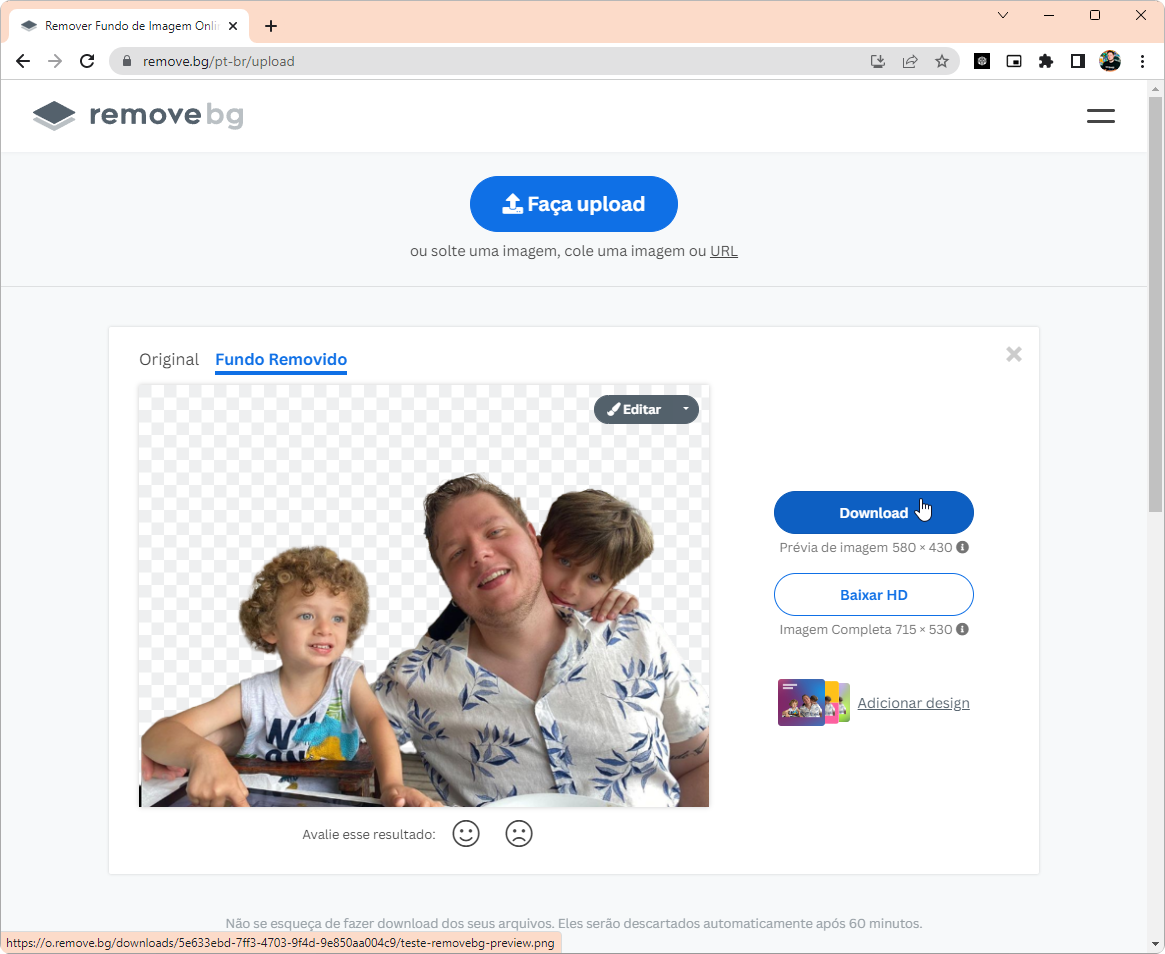Screen dimensions: 1165x954
Task: Click the Editar button
Action: (634, 409)
